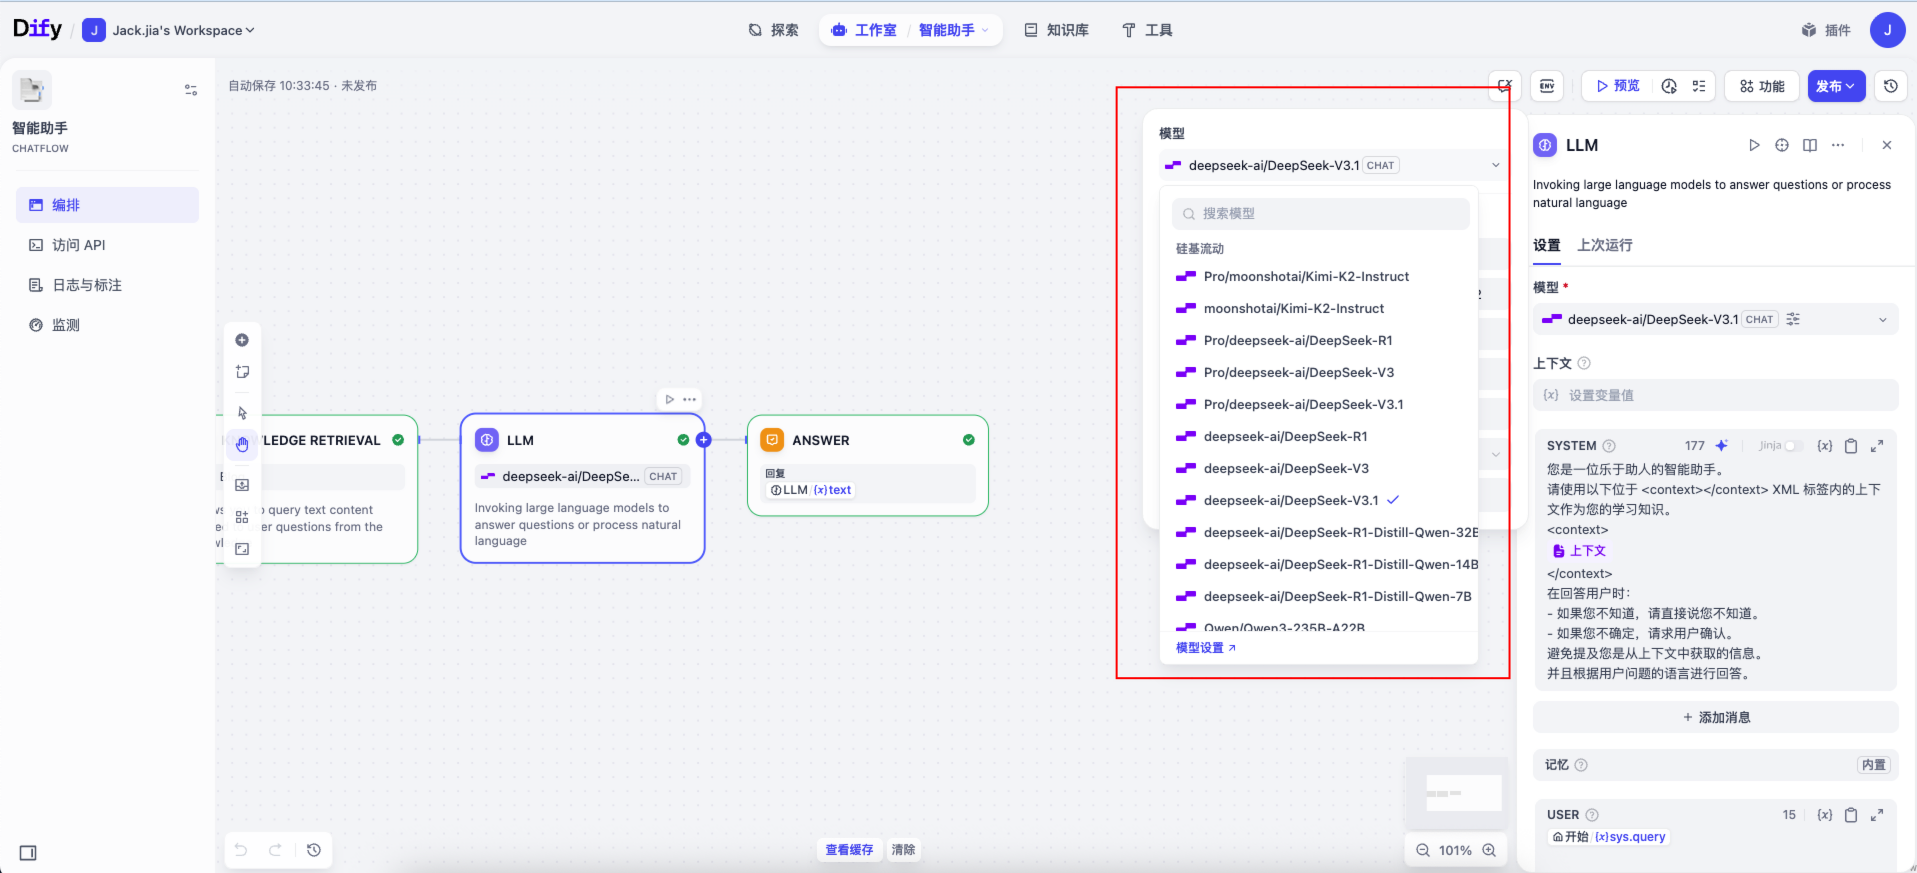Image resolution: width=1917 pixels, height=873 pixels.
Task: Open 访问 API in sidebar
Action: pyautogui.click(x=107, y=245)
